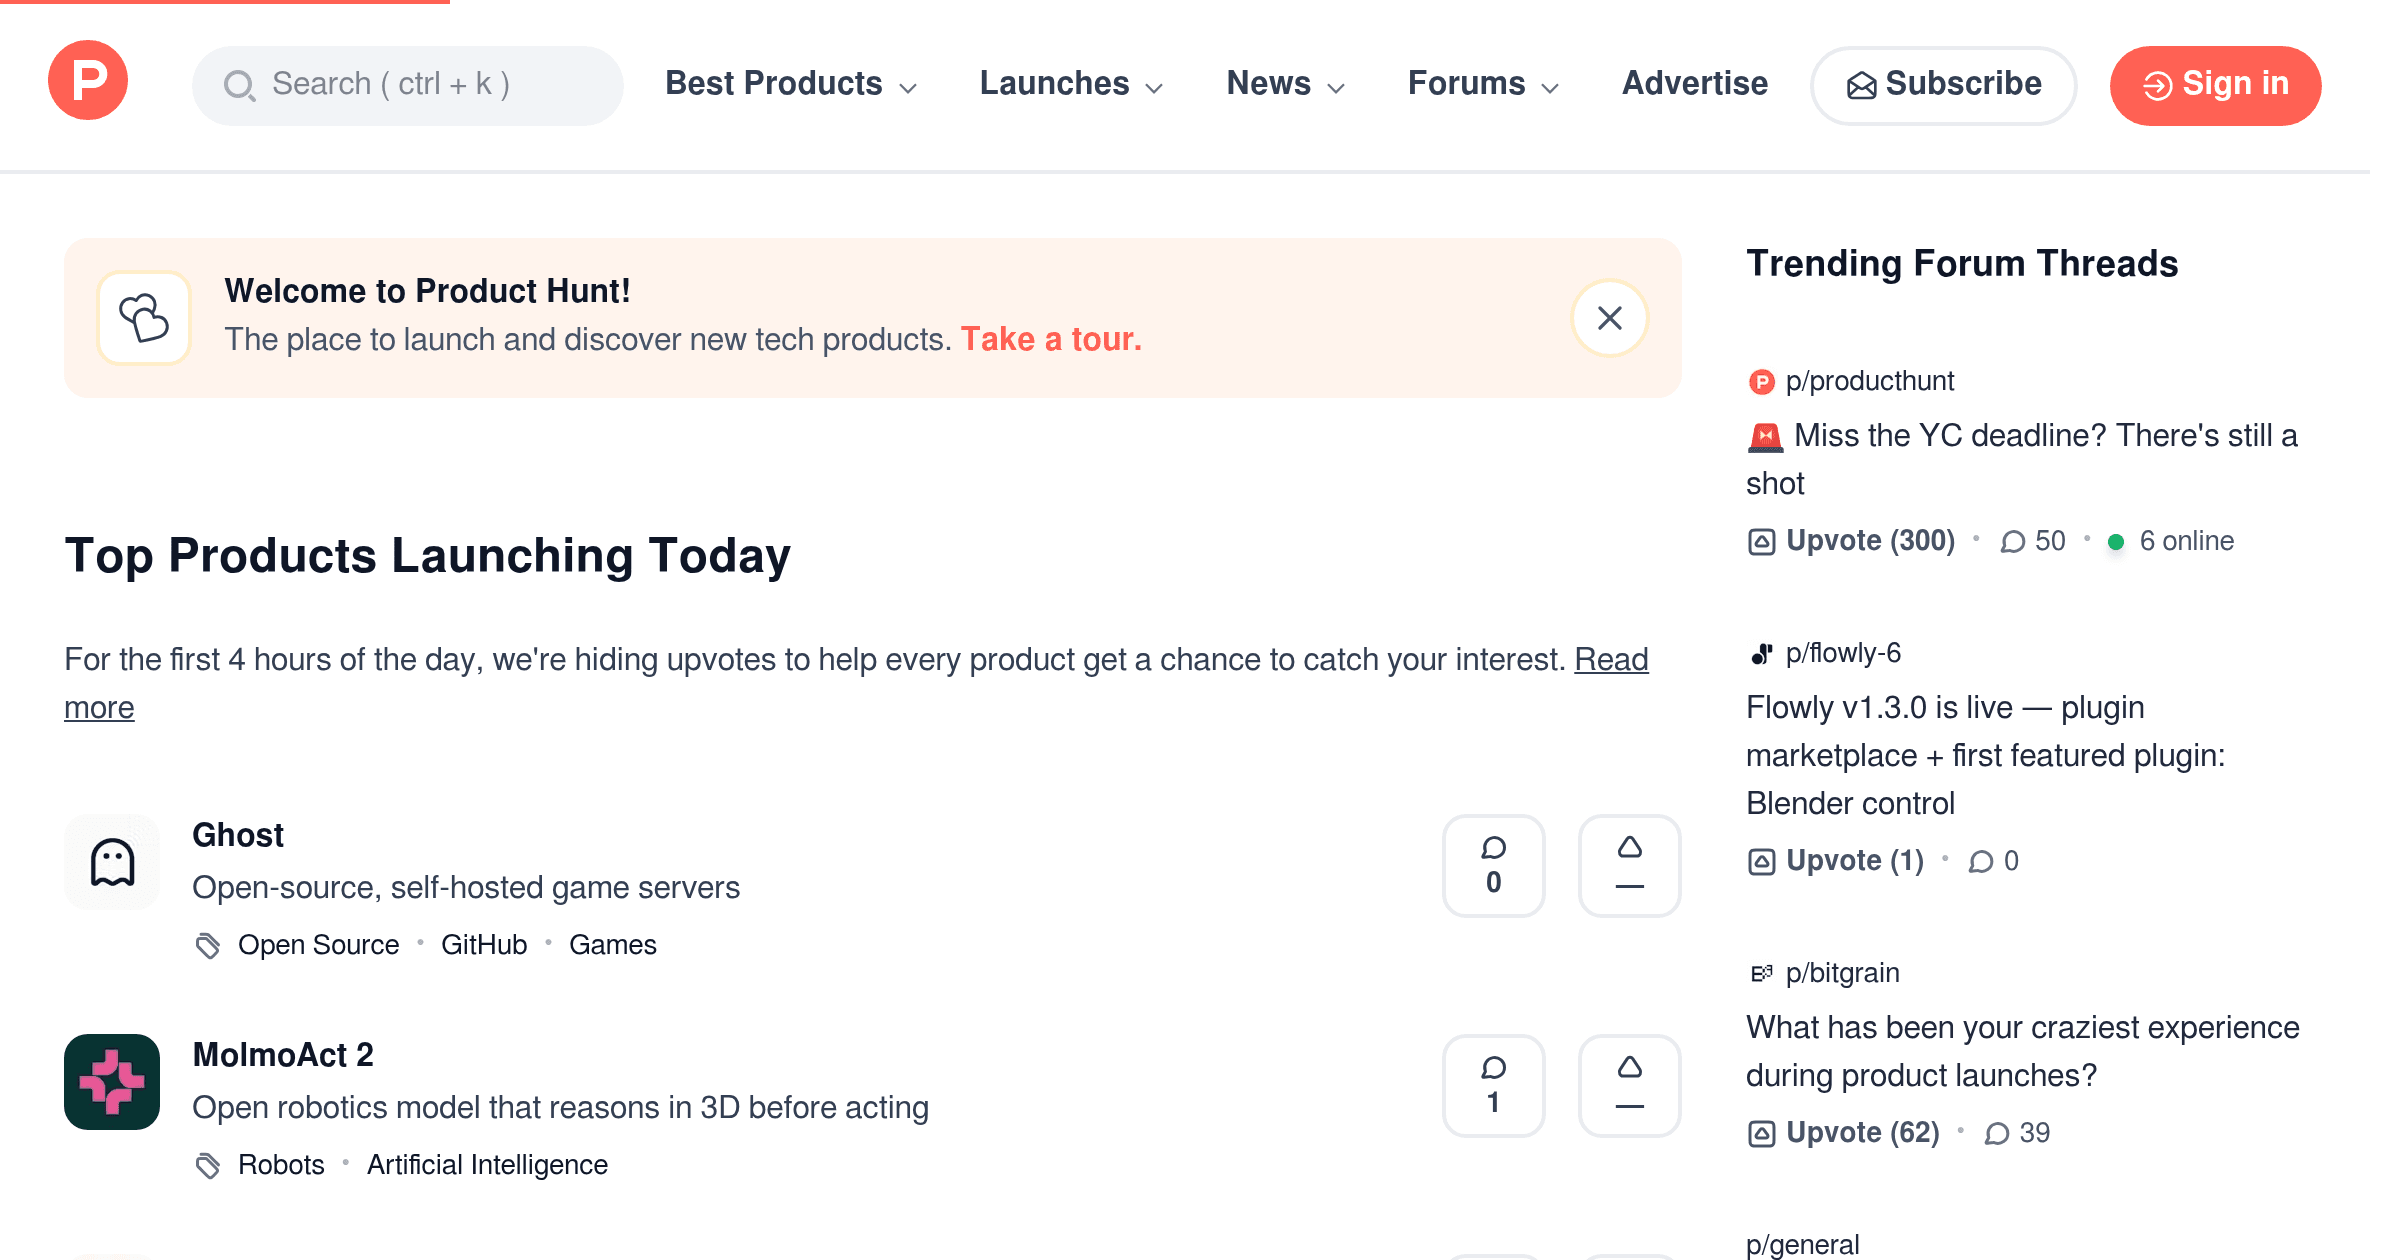This screenshot has width=2400, height=1260.
Task: Open the Ghost product thumbnail
Action: tap(112, 862)
